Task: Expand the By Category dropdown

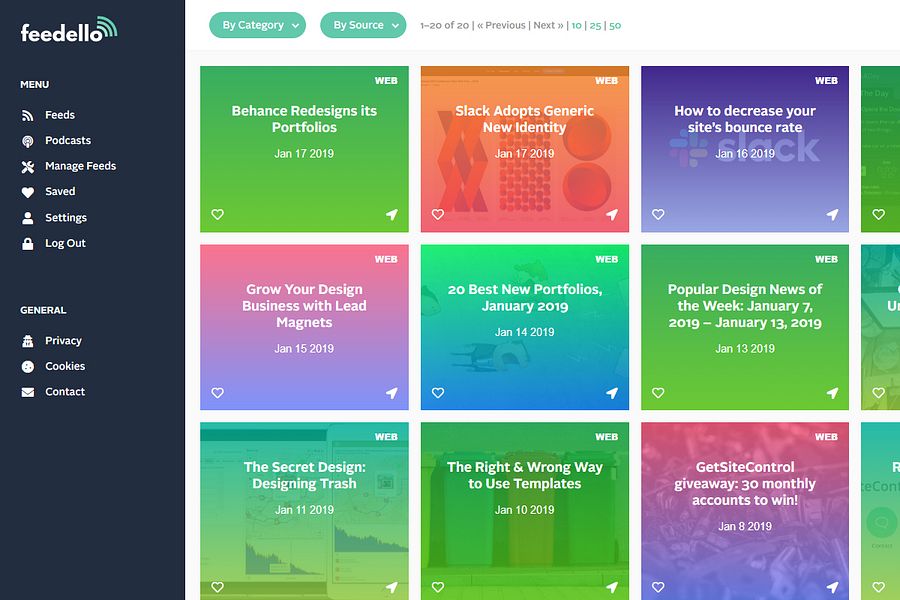Action: tap(257, 25)
